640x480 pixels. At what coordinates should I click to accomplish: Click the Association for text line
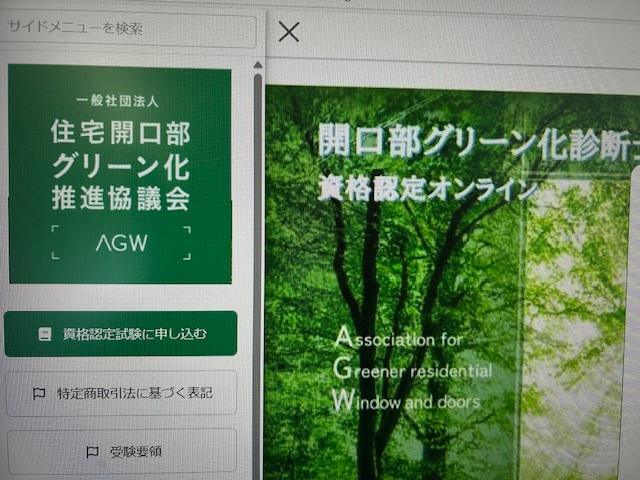click(400, 338)
